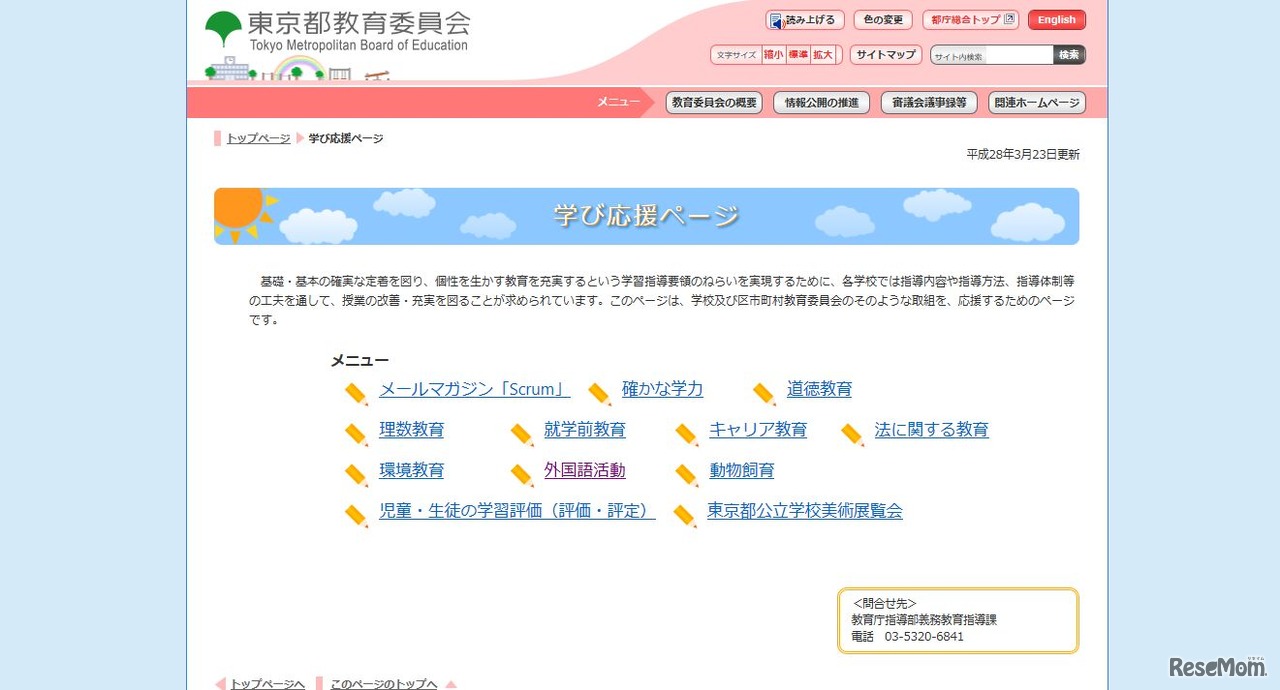Click pencil icon beside 確かな学力
Viewport: 1280px width, 690px height.
(600, 394)
